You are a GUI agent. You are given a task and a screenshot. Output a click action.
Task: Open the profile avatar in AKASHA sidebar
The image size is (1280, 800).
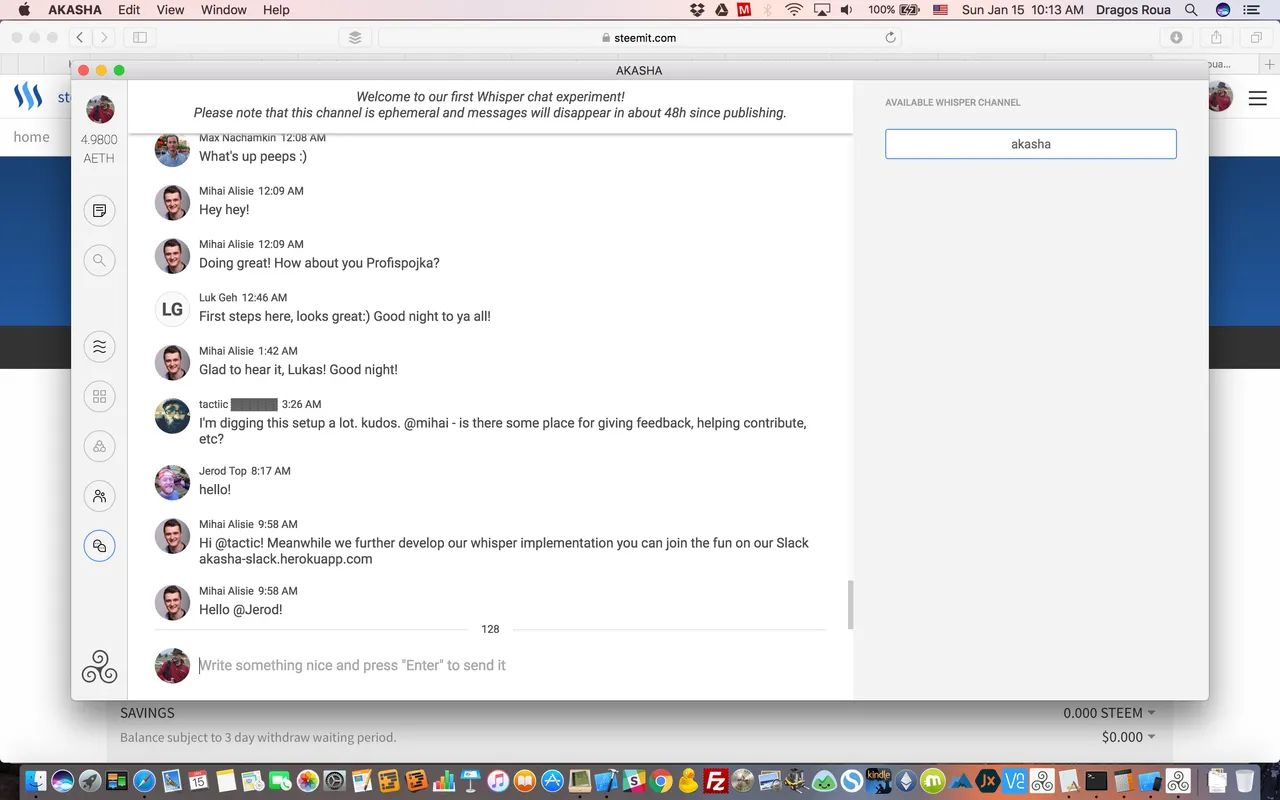coord(100,109)
